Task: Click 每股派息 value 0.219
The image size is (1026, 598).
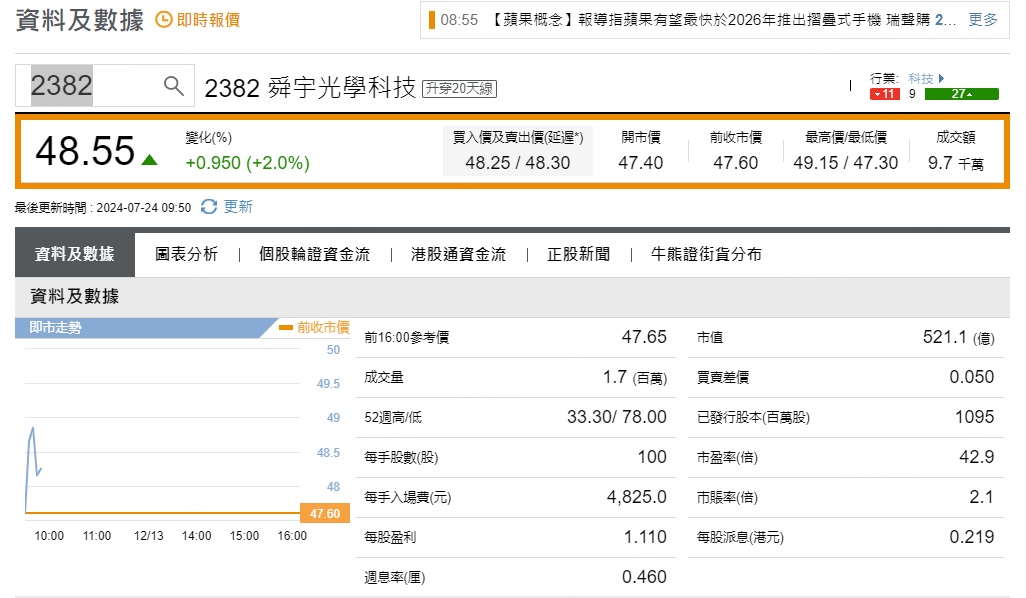Action: coord(972,537)
